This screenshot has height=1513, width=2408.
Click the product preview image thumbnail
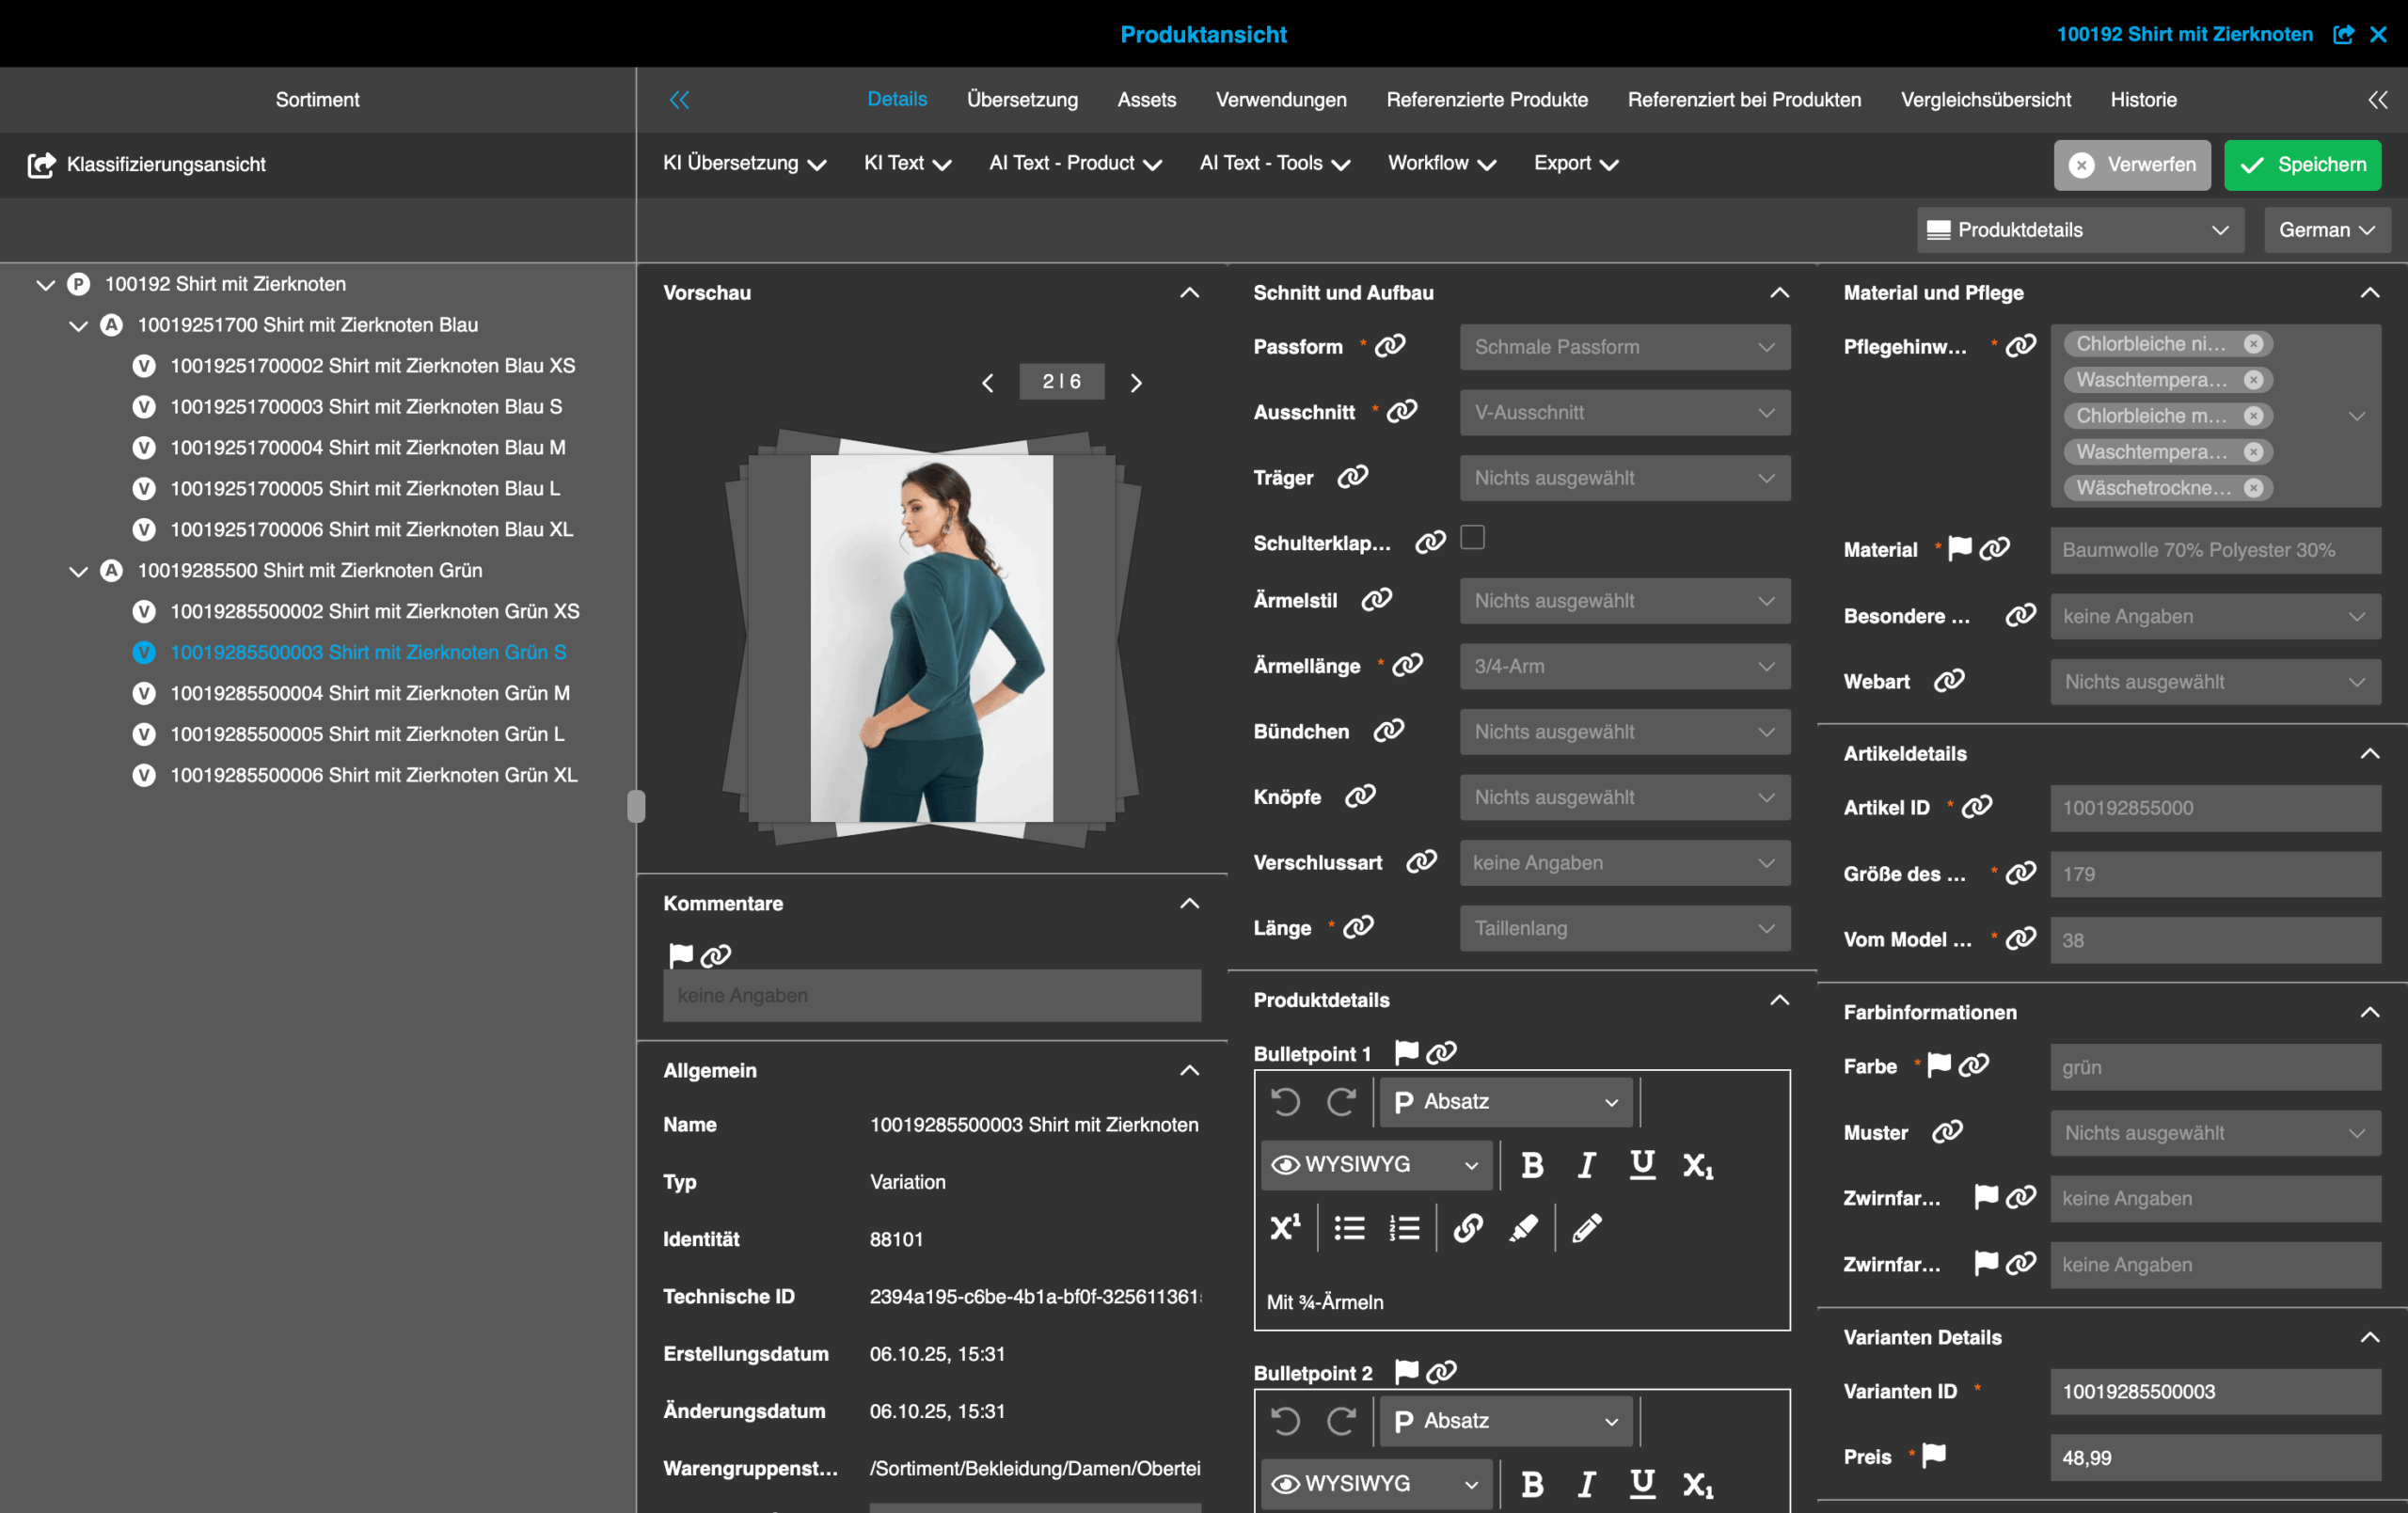pyautogui.click(x=930, y=638)
